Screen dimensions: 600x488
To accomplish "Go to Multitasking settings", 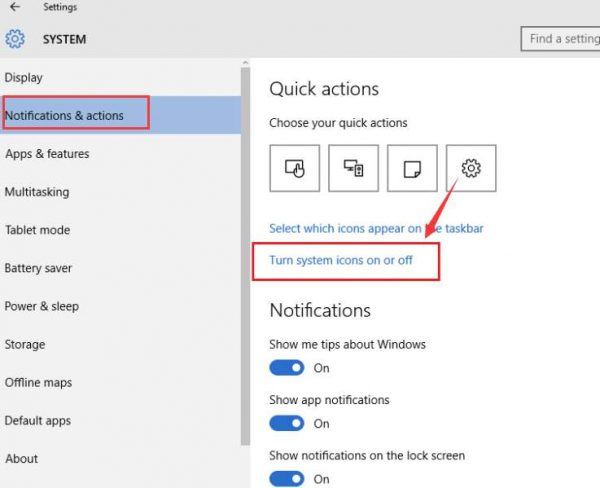I will pos(120,192).
